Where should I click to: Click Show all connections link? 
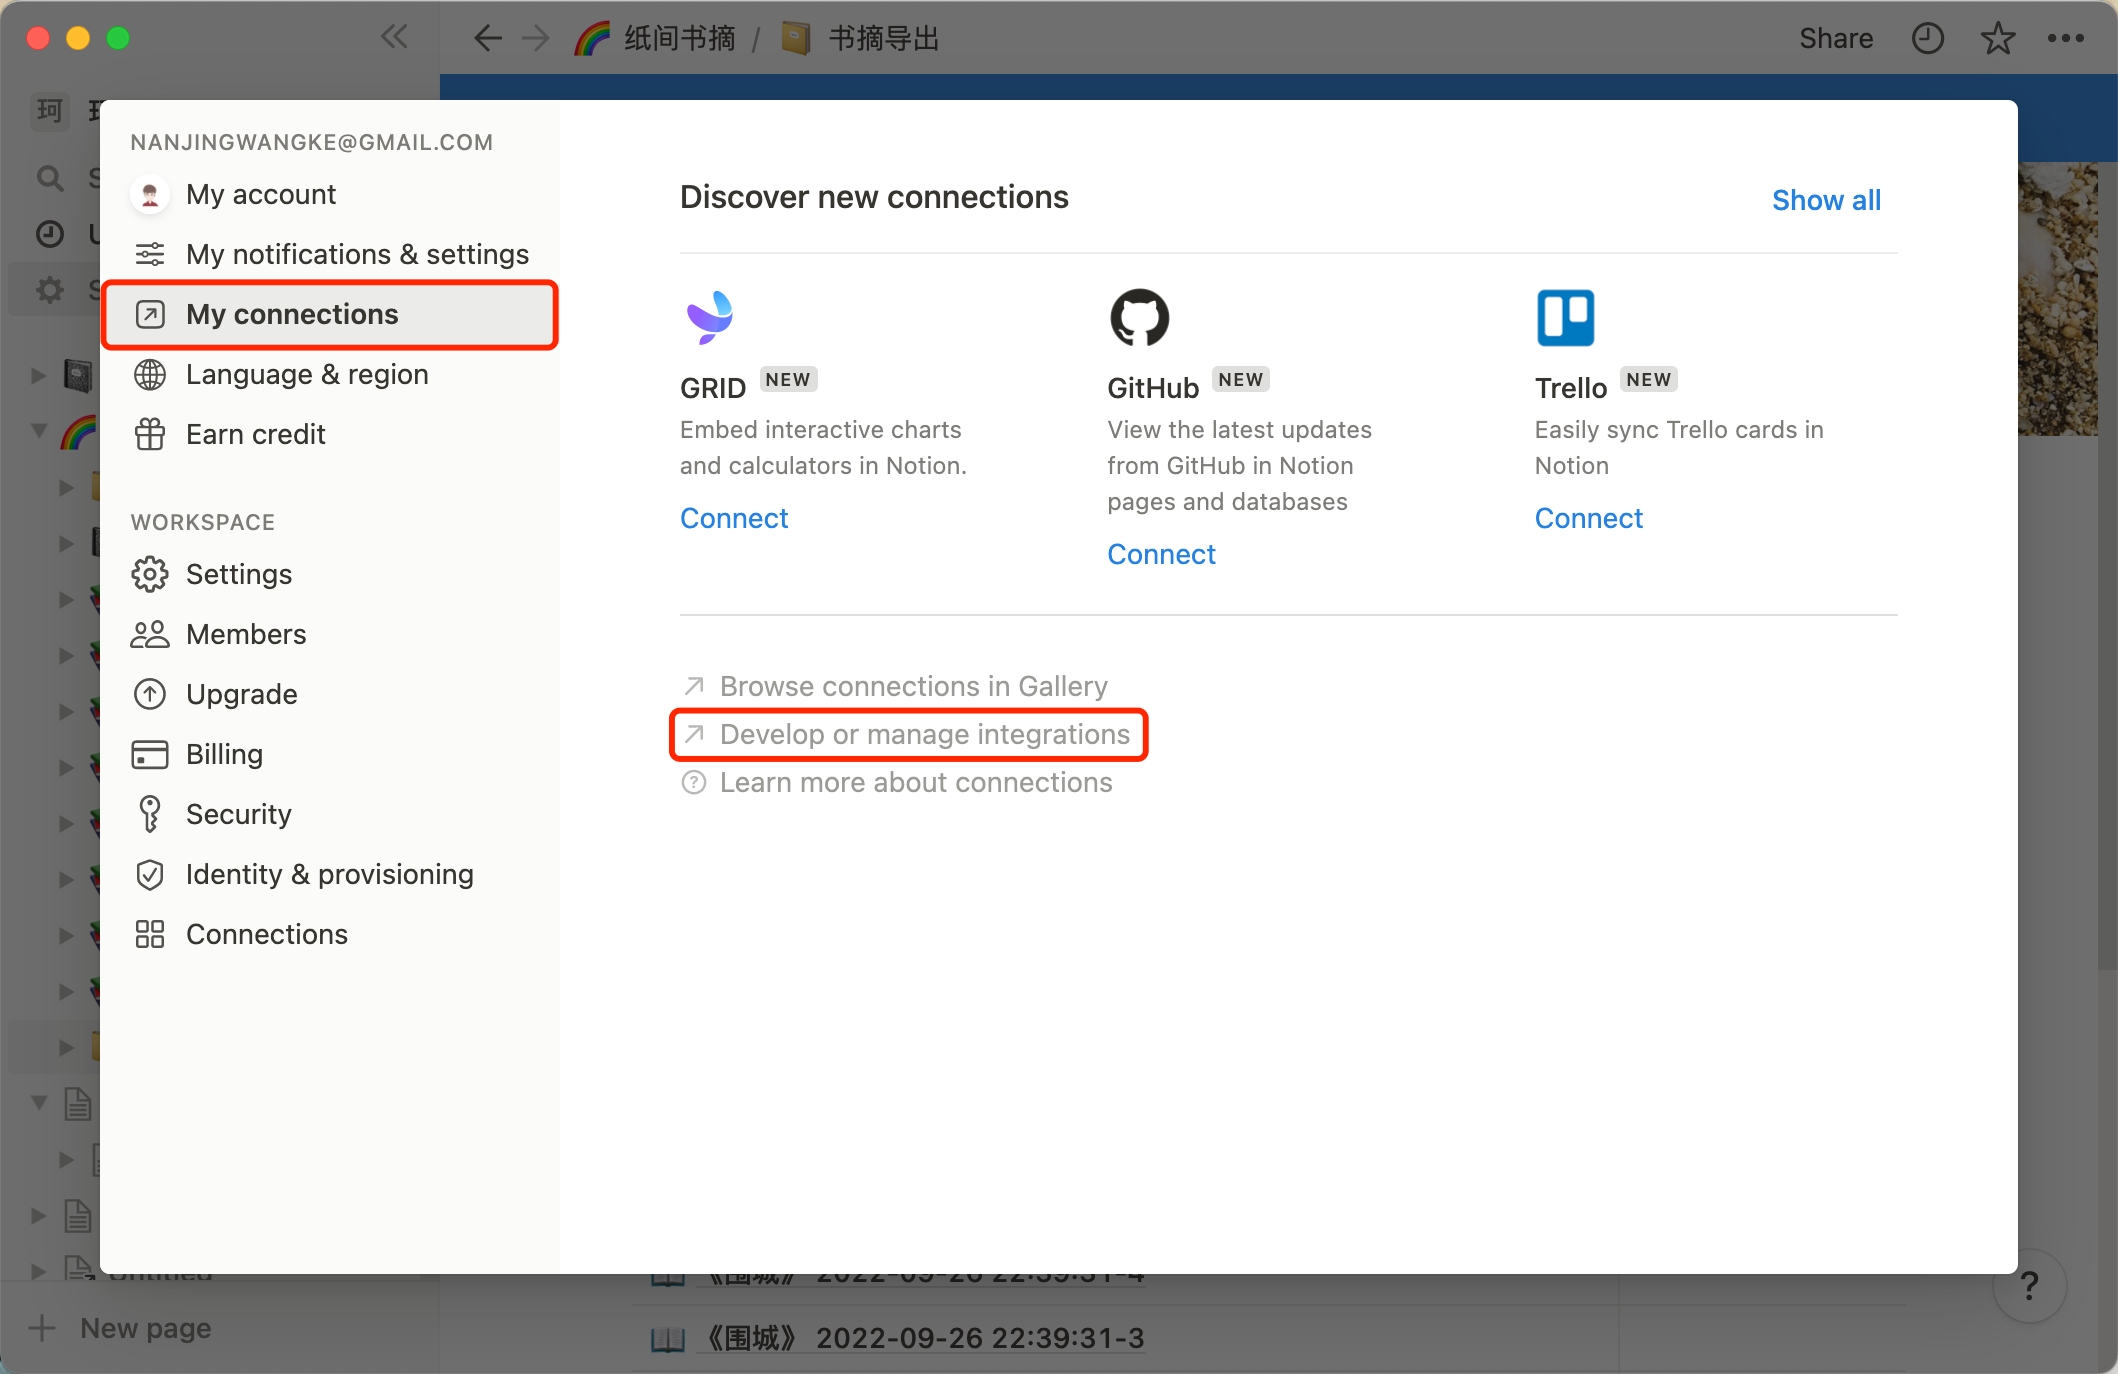[1826, 200]
